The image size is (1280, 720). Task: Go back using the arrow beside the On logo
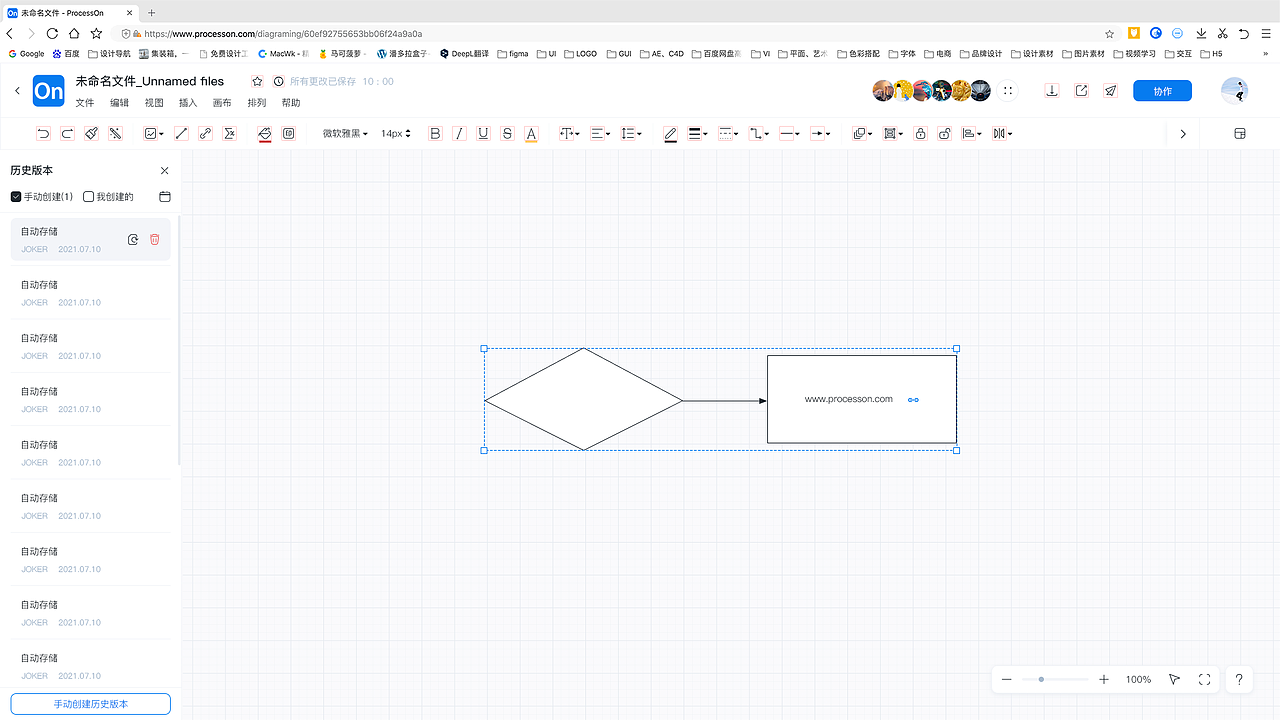17,91
